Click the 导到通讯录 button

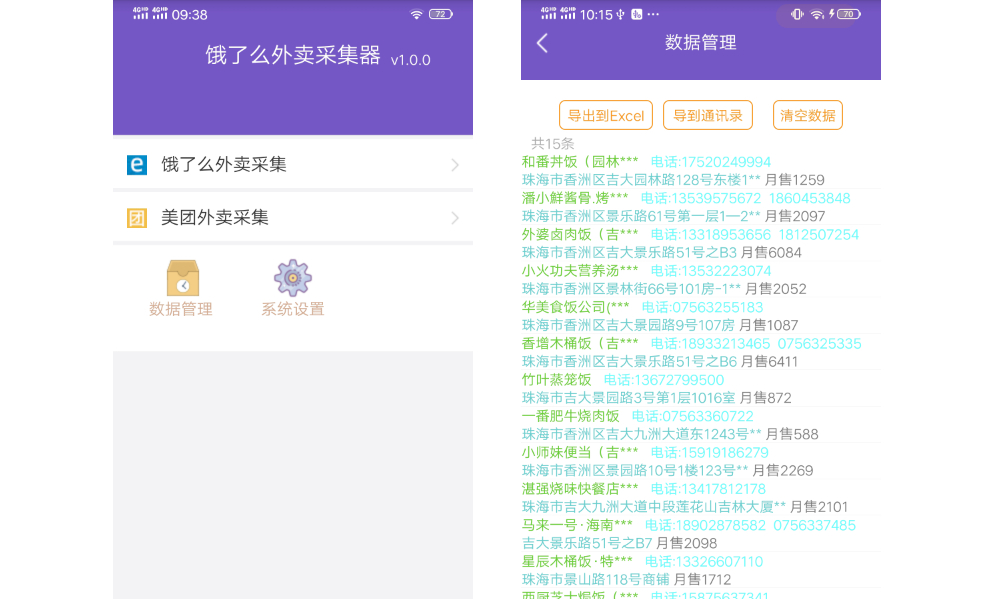[x=707, y=115]
